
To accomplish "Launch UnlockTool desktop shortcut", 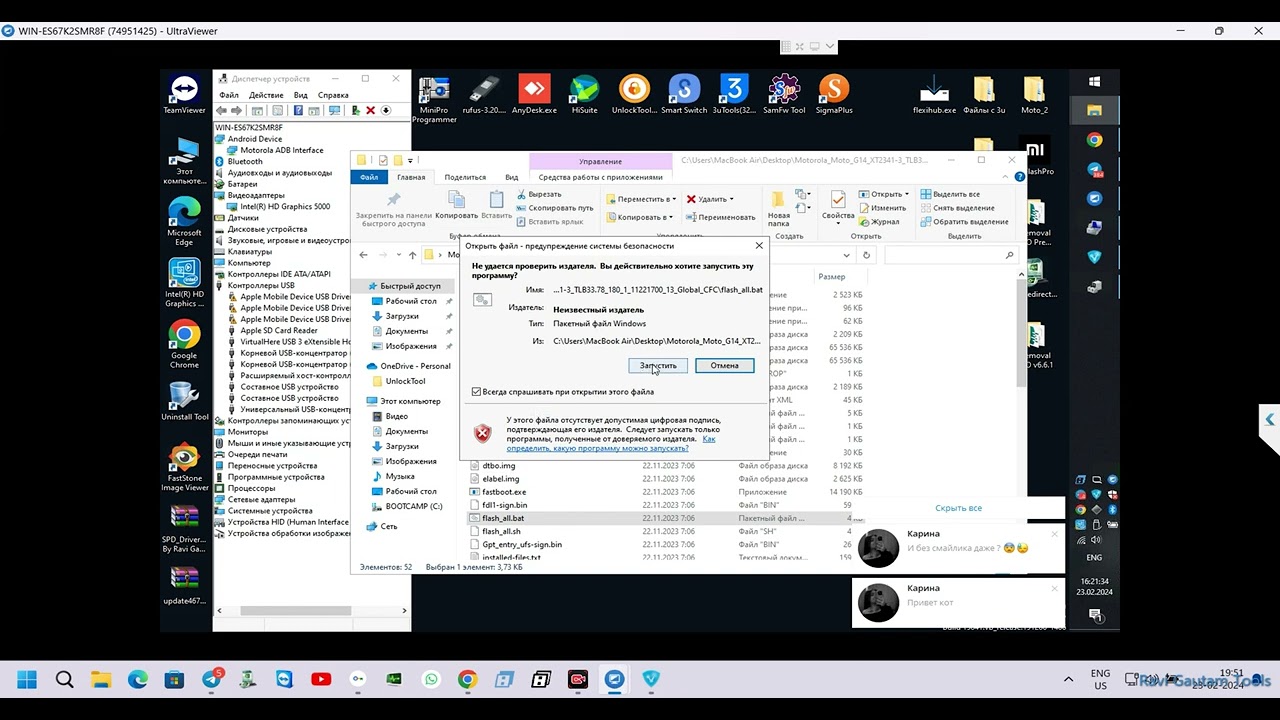I will pos(634,95).
